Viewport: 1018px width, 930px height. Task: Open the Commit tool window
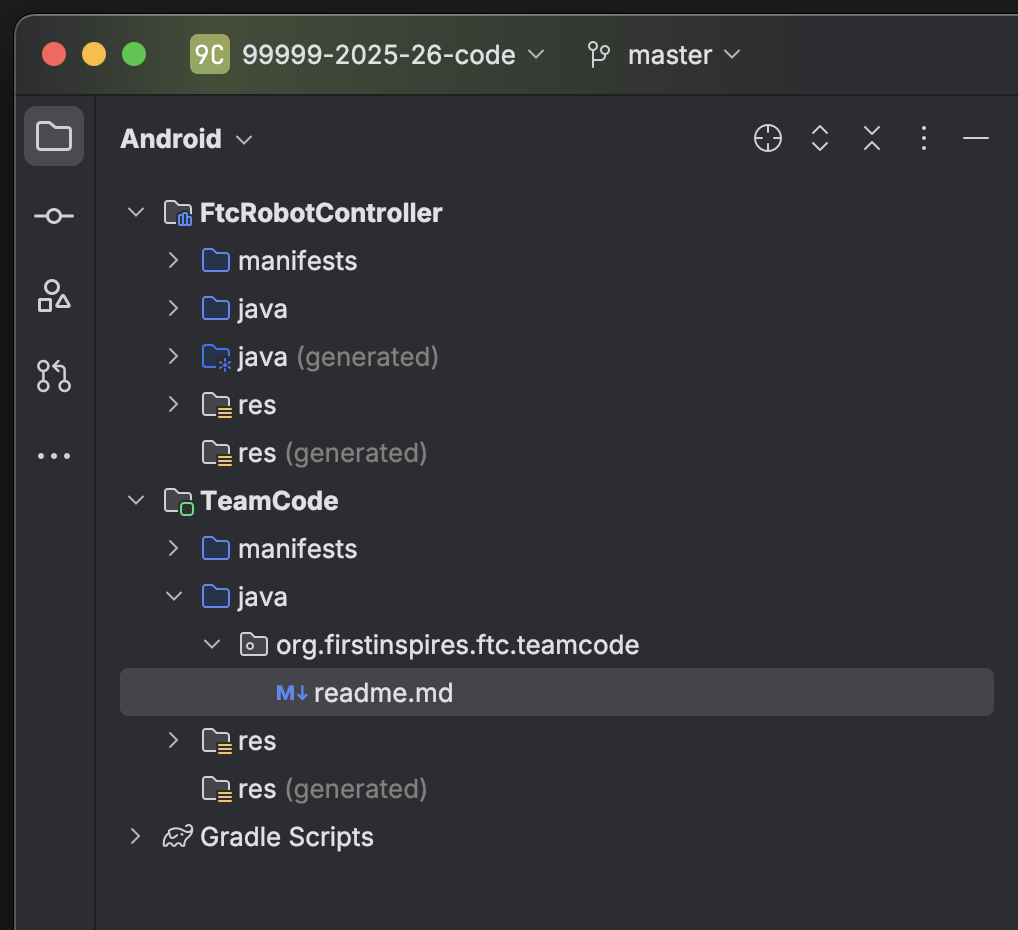[x=54, y=216]
